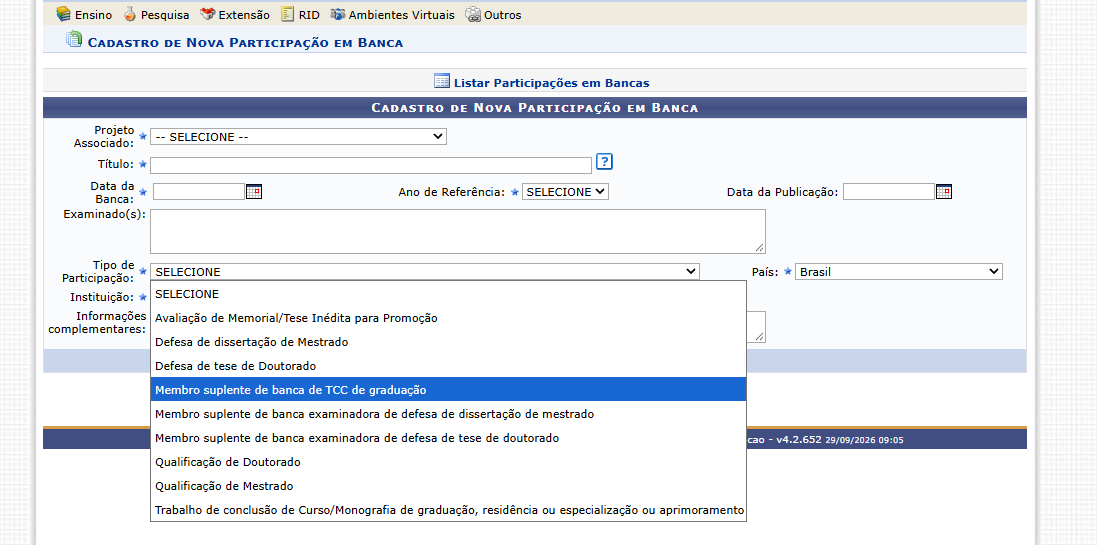Choose Trabalho de conclusão de Curso/Monografia option
The height and width of the screenshot is (545, 1097).
(x=448, y=510)
